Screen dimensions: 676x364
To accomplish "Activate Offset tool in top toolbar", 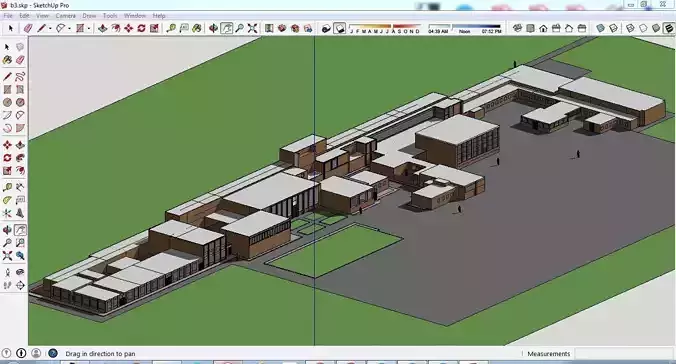I will (116, 28).
